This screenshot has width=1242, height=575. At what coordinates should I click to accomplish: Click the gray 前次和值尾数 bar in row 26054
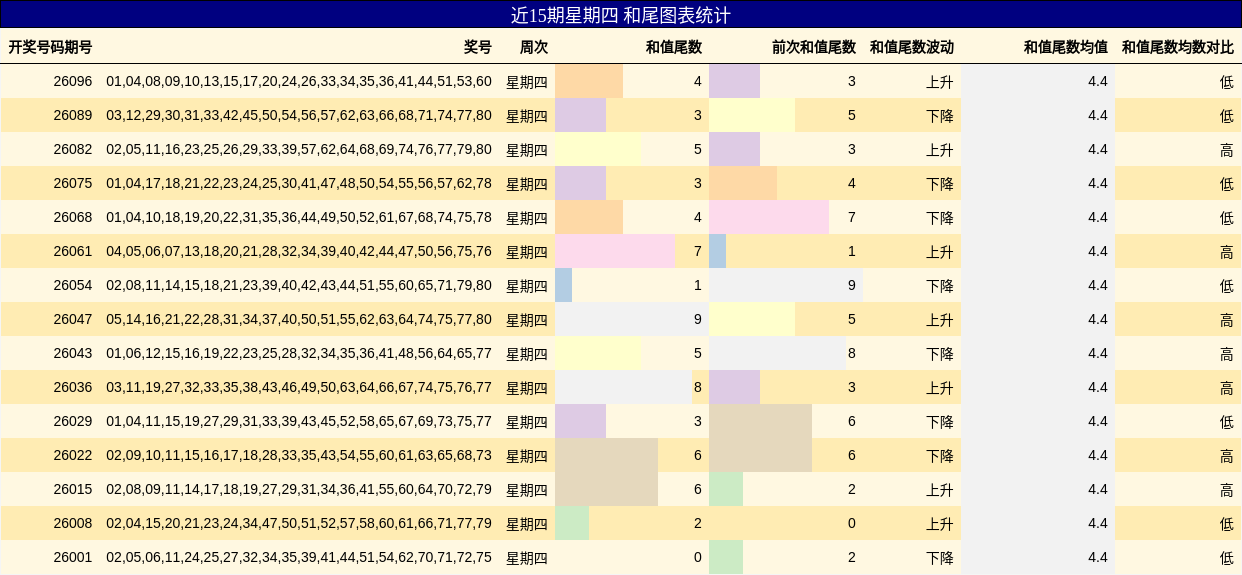[786, 285]
